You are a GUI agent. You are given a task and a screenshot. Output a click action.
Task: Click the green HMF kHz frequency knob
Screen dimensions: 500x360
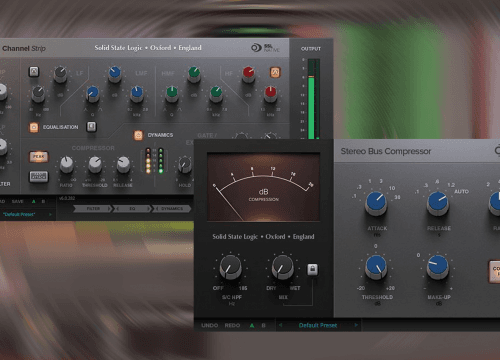click(216, 94)
